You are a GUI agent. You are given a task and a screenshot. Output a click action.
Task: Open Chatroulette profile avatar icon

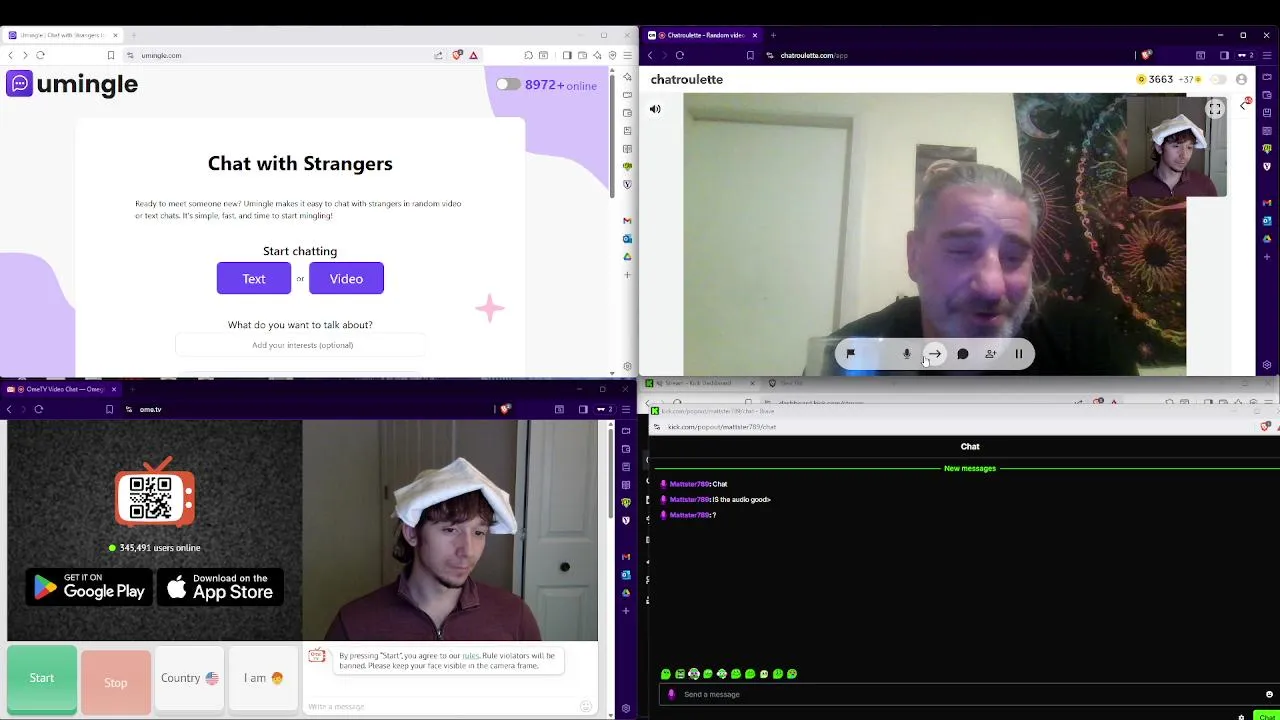1241,79
